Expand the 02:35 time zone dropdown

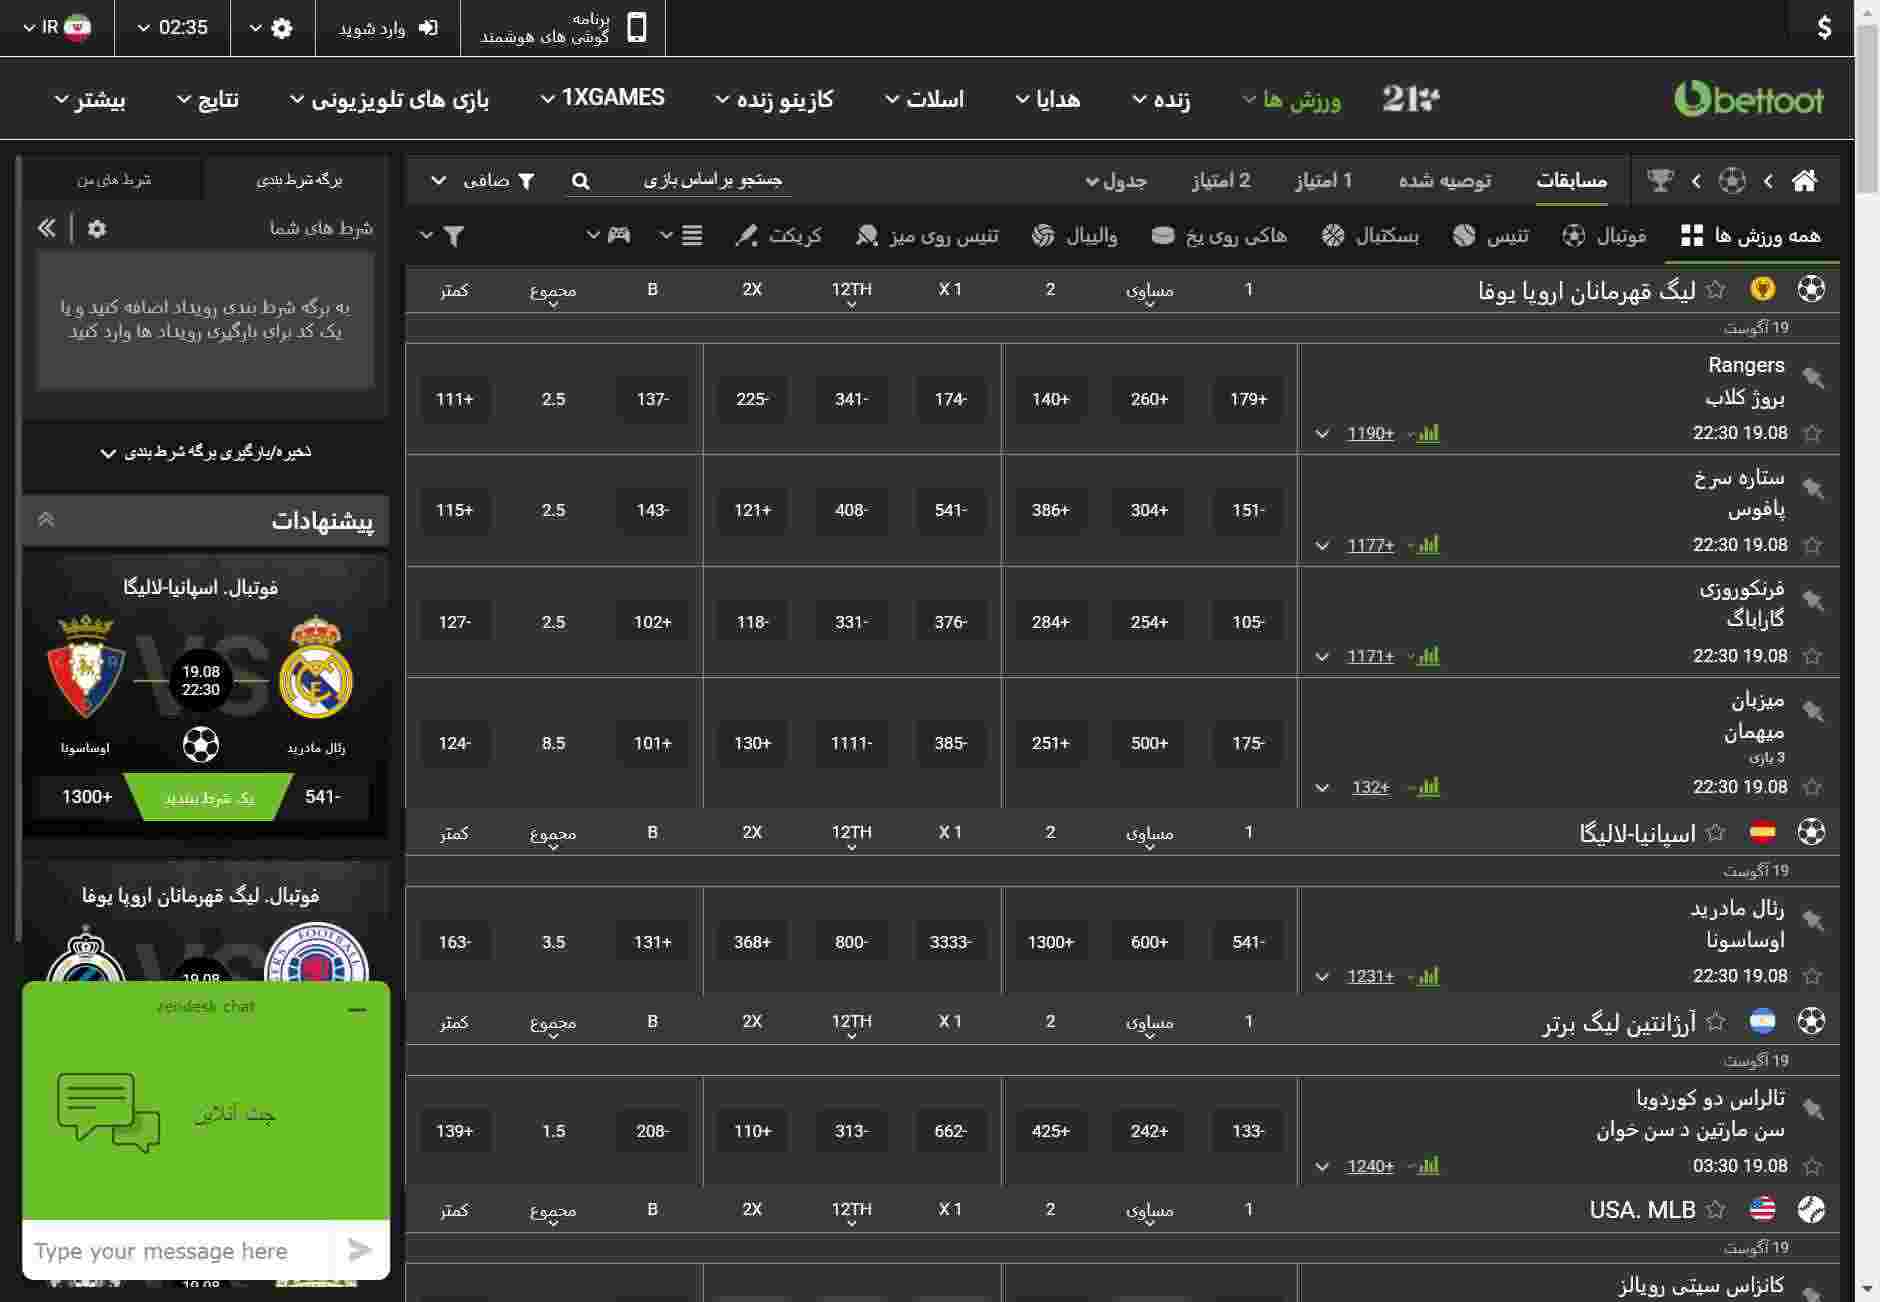(x=172, y=28)
